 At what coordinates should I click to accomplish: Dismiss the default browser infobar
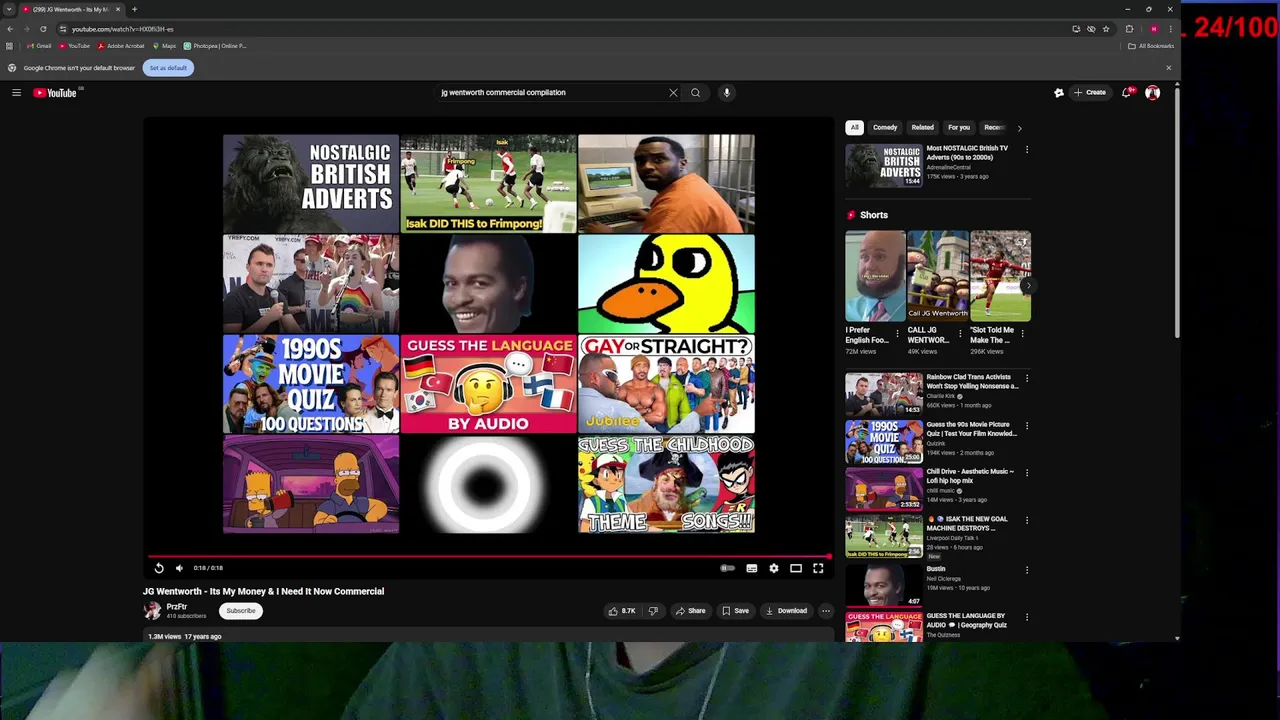[x=1168, y=68]
